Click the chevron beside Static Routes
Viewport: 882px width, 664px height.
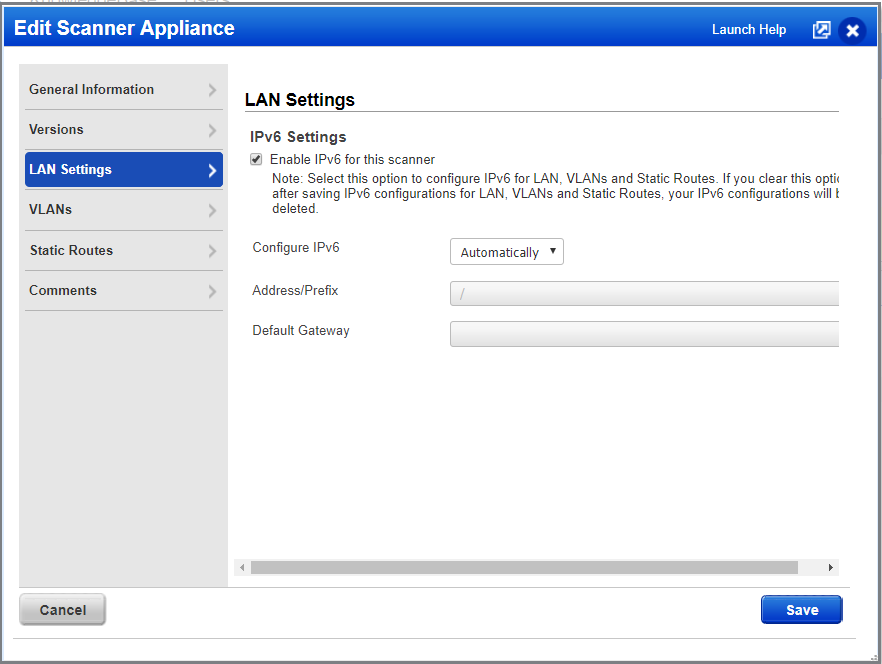(213, 250)
